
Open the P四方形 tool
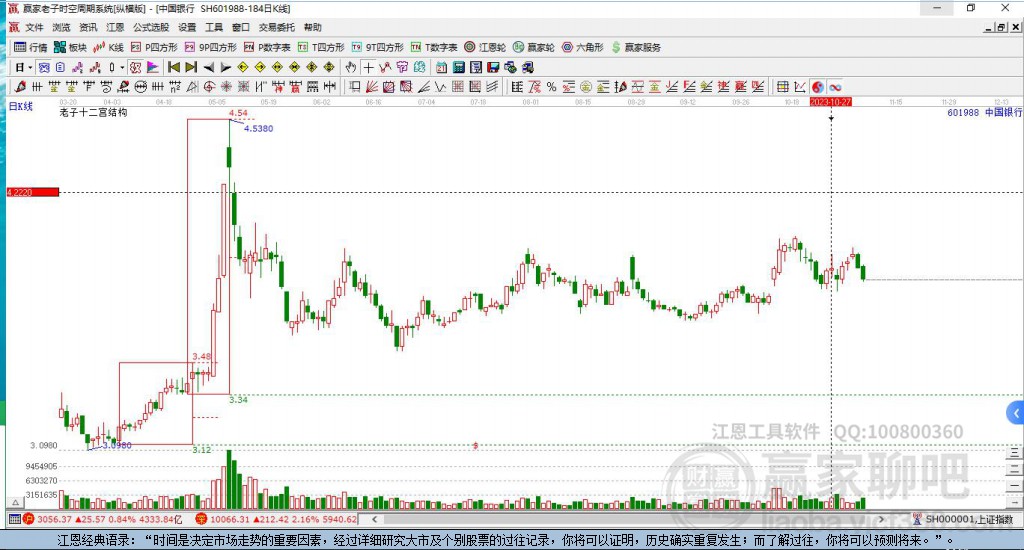point(154,47)
